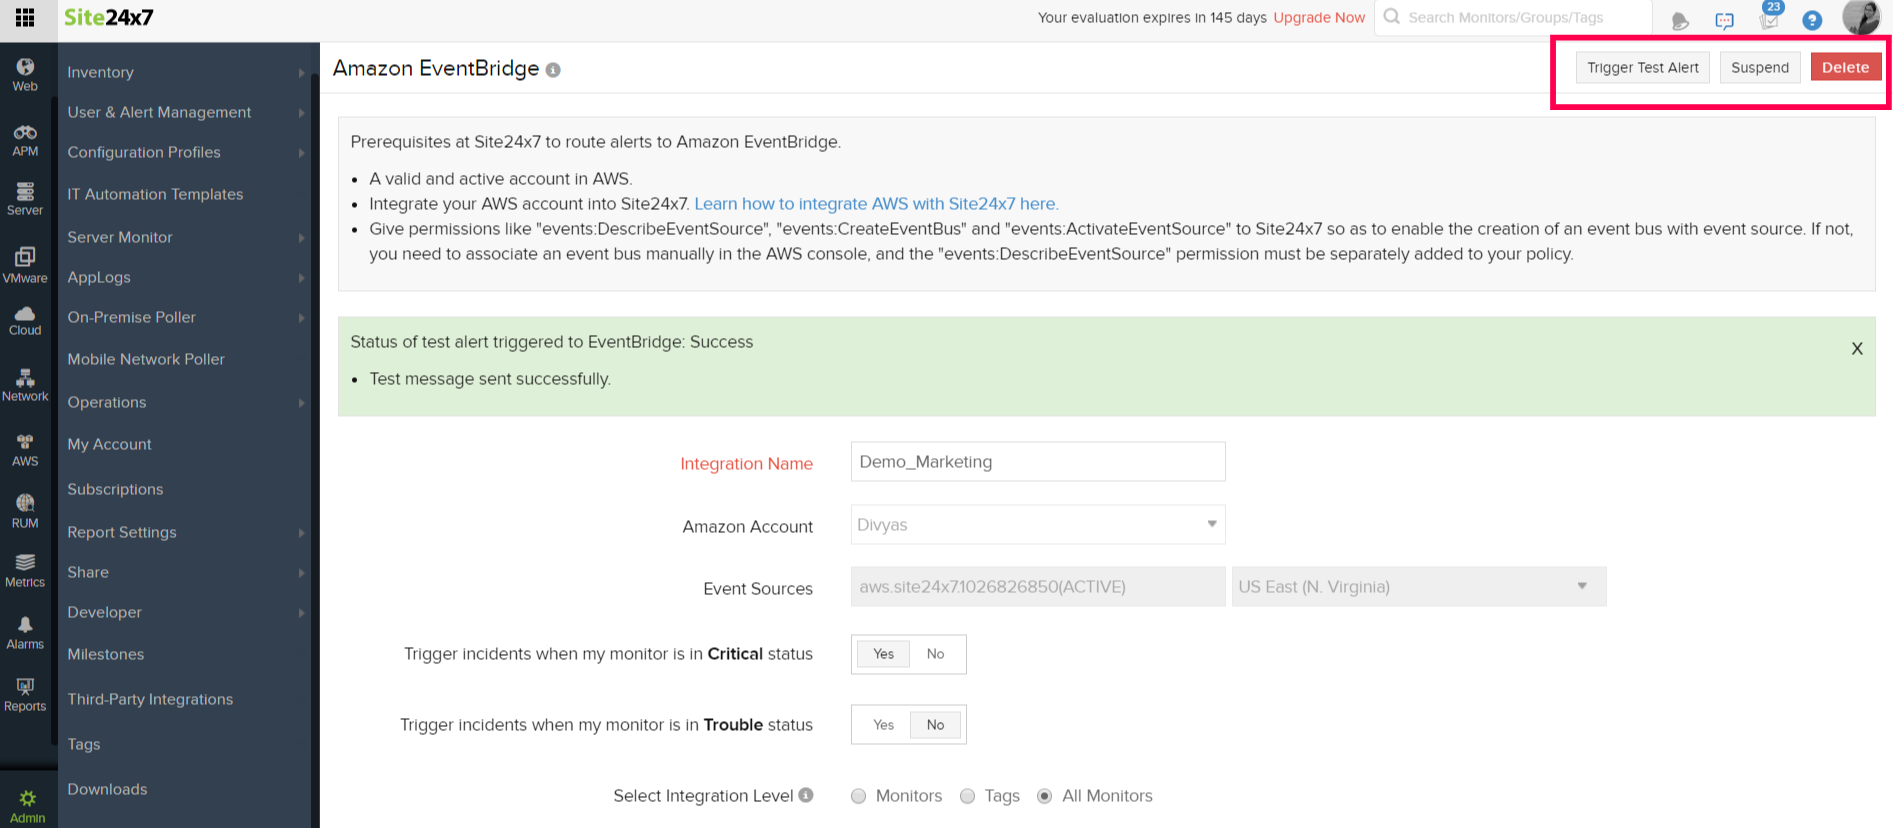The image size is (1893, 828).
Task: Go to APM section icon
Action: point(25,139)
